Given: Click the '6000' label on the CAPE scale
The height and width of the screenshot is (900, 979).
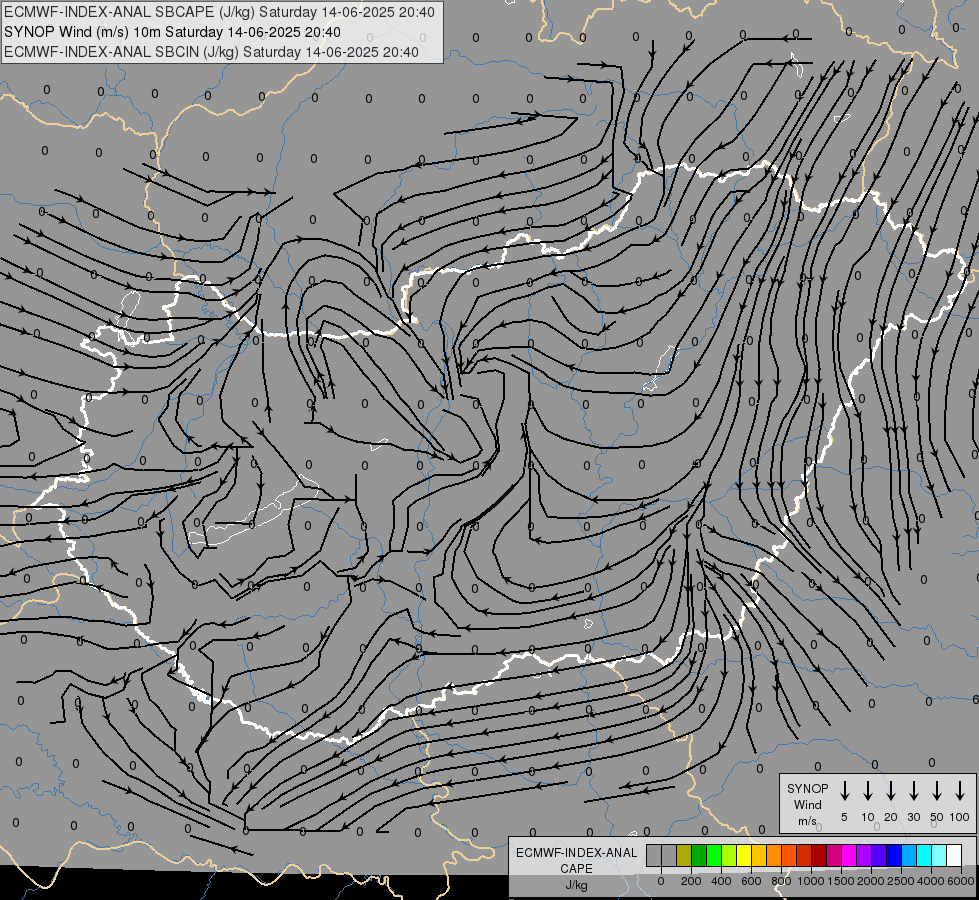Looking at the screenshot, I should [x=961, y=881].
